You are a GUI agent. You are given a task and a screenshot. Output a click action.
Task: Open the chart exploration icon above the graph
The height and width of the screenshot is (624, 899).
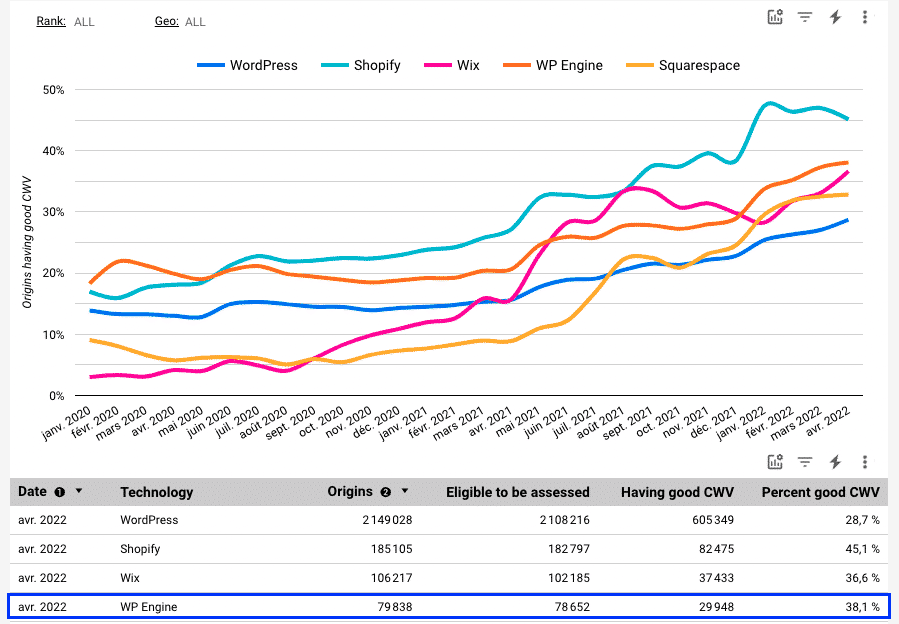(x=775, y=17)
